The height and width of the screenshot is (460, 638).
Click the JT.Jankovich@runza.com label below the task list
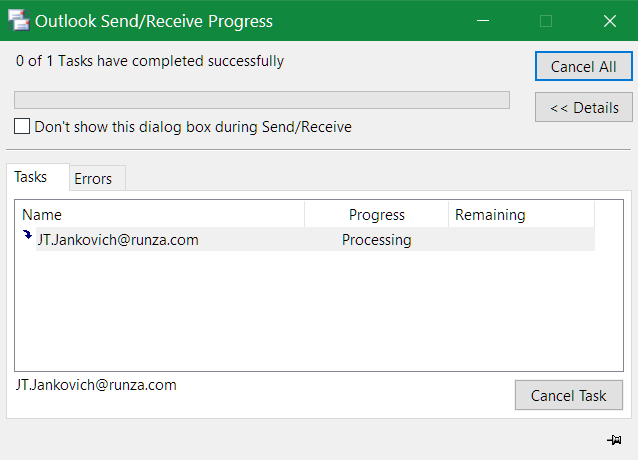click(96, 385)
